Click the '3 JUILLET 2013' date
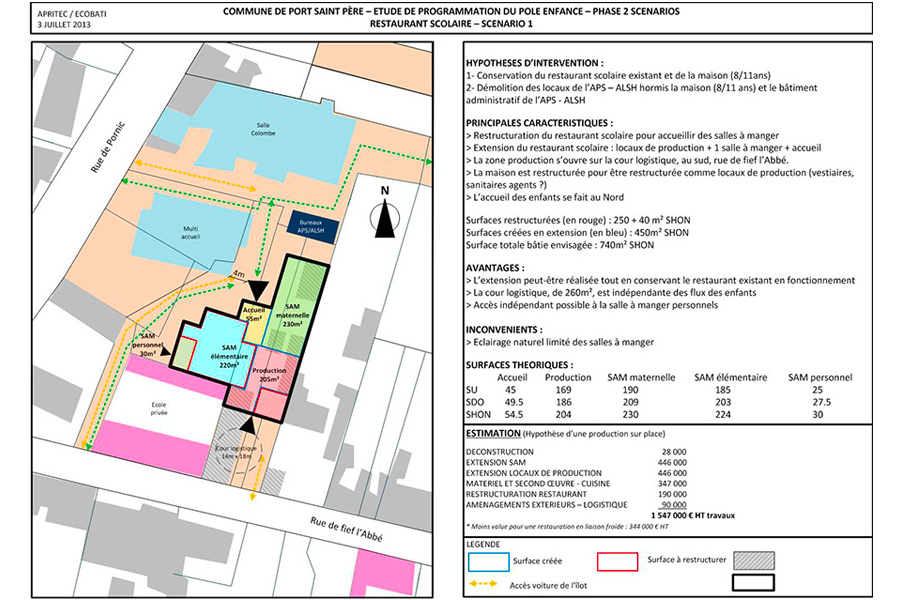This screenshot has height=600, width=900. pos(64,24)
